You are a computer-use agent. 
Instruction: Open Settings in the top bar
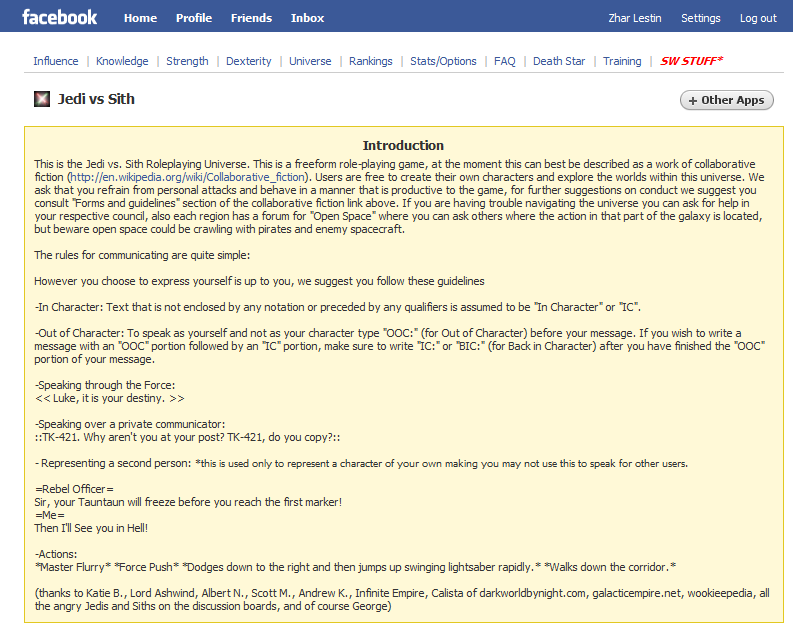point(700,18)
